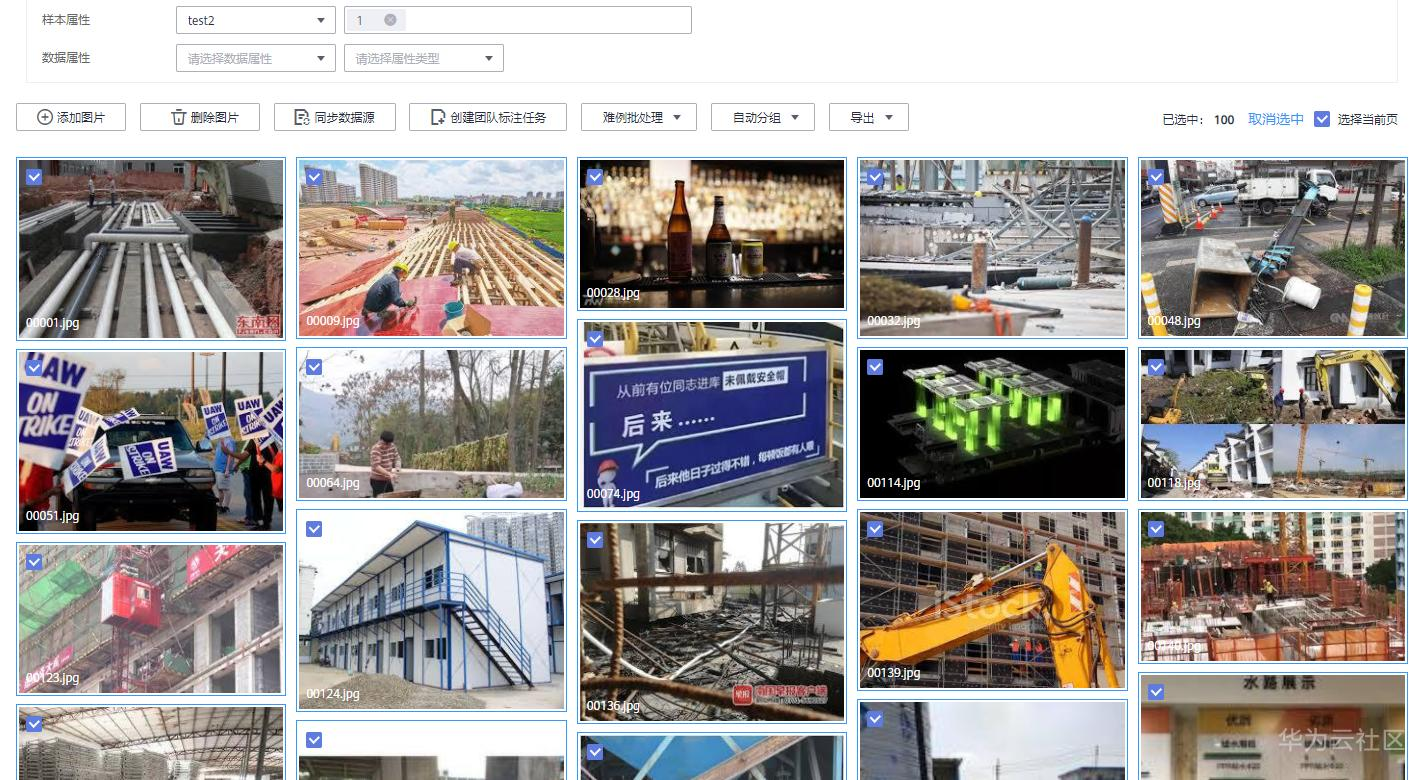Open the 请选择数据属性 dropdown
This screenshot has height=780, width=1425.
256,58
